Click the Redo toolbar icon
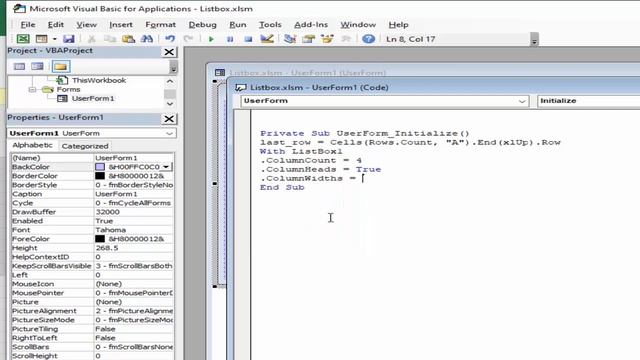 188,39
